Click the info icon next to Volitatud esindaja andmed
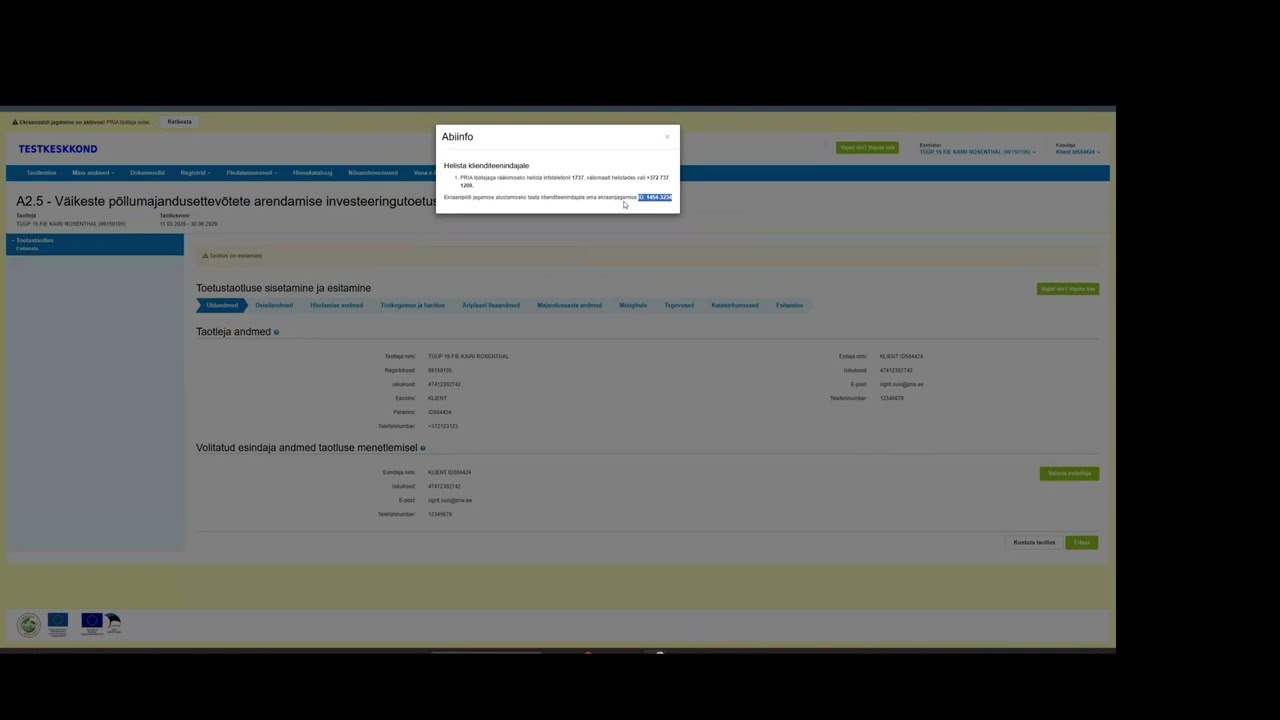 [423, 448]
